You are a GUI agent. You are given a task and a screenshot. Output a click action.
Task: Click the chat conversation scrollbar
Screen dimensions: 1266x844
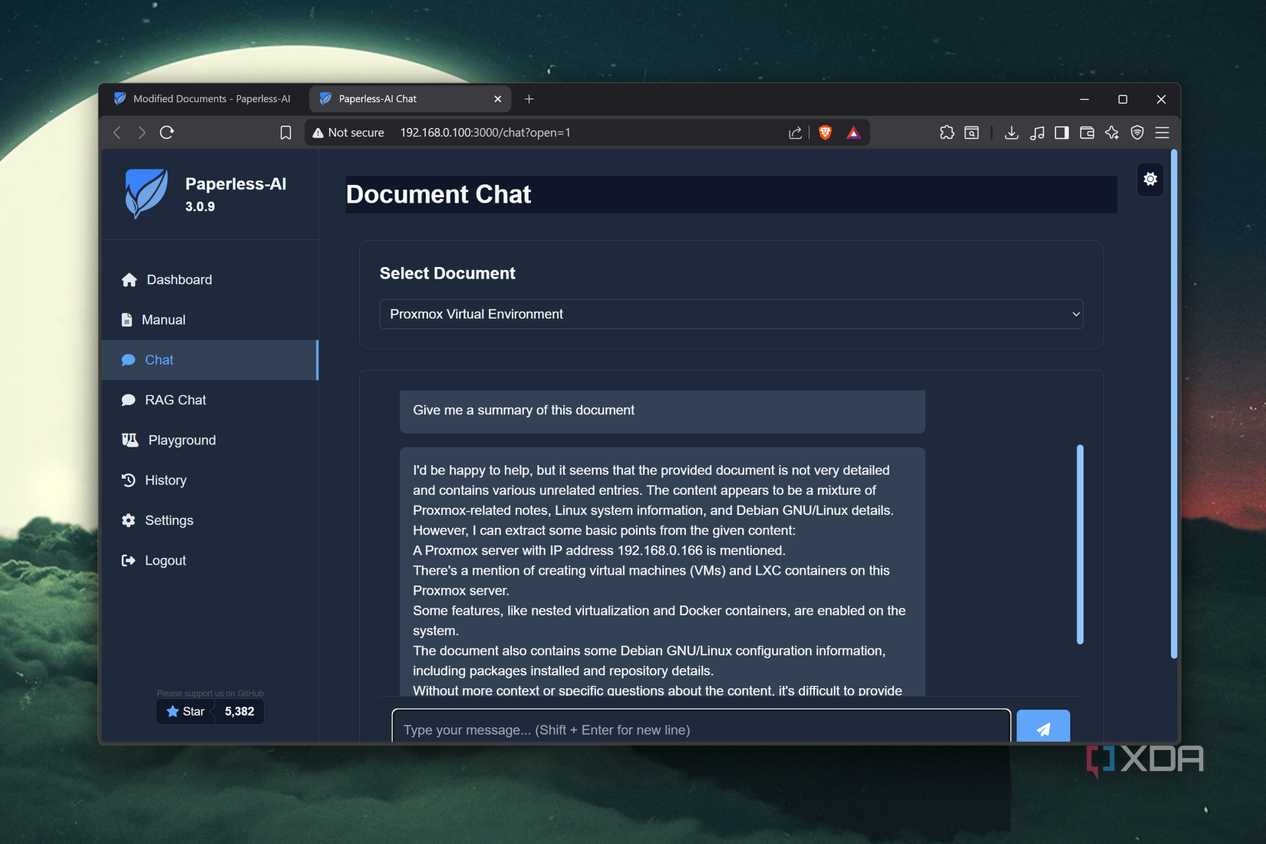click(1080, 545)
